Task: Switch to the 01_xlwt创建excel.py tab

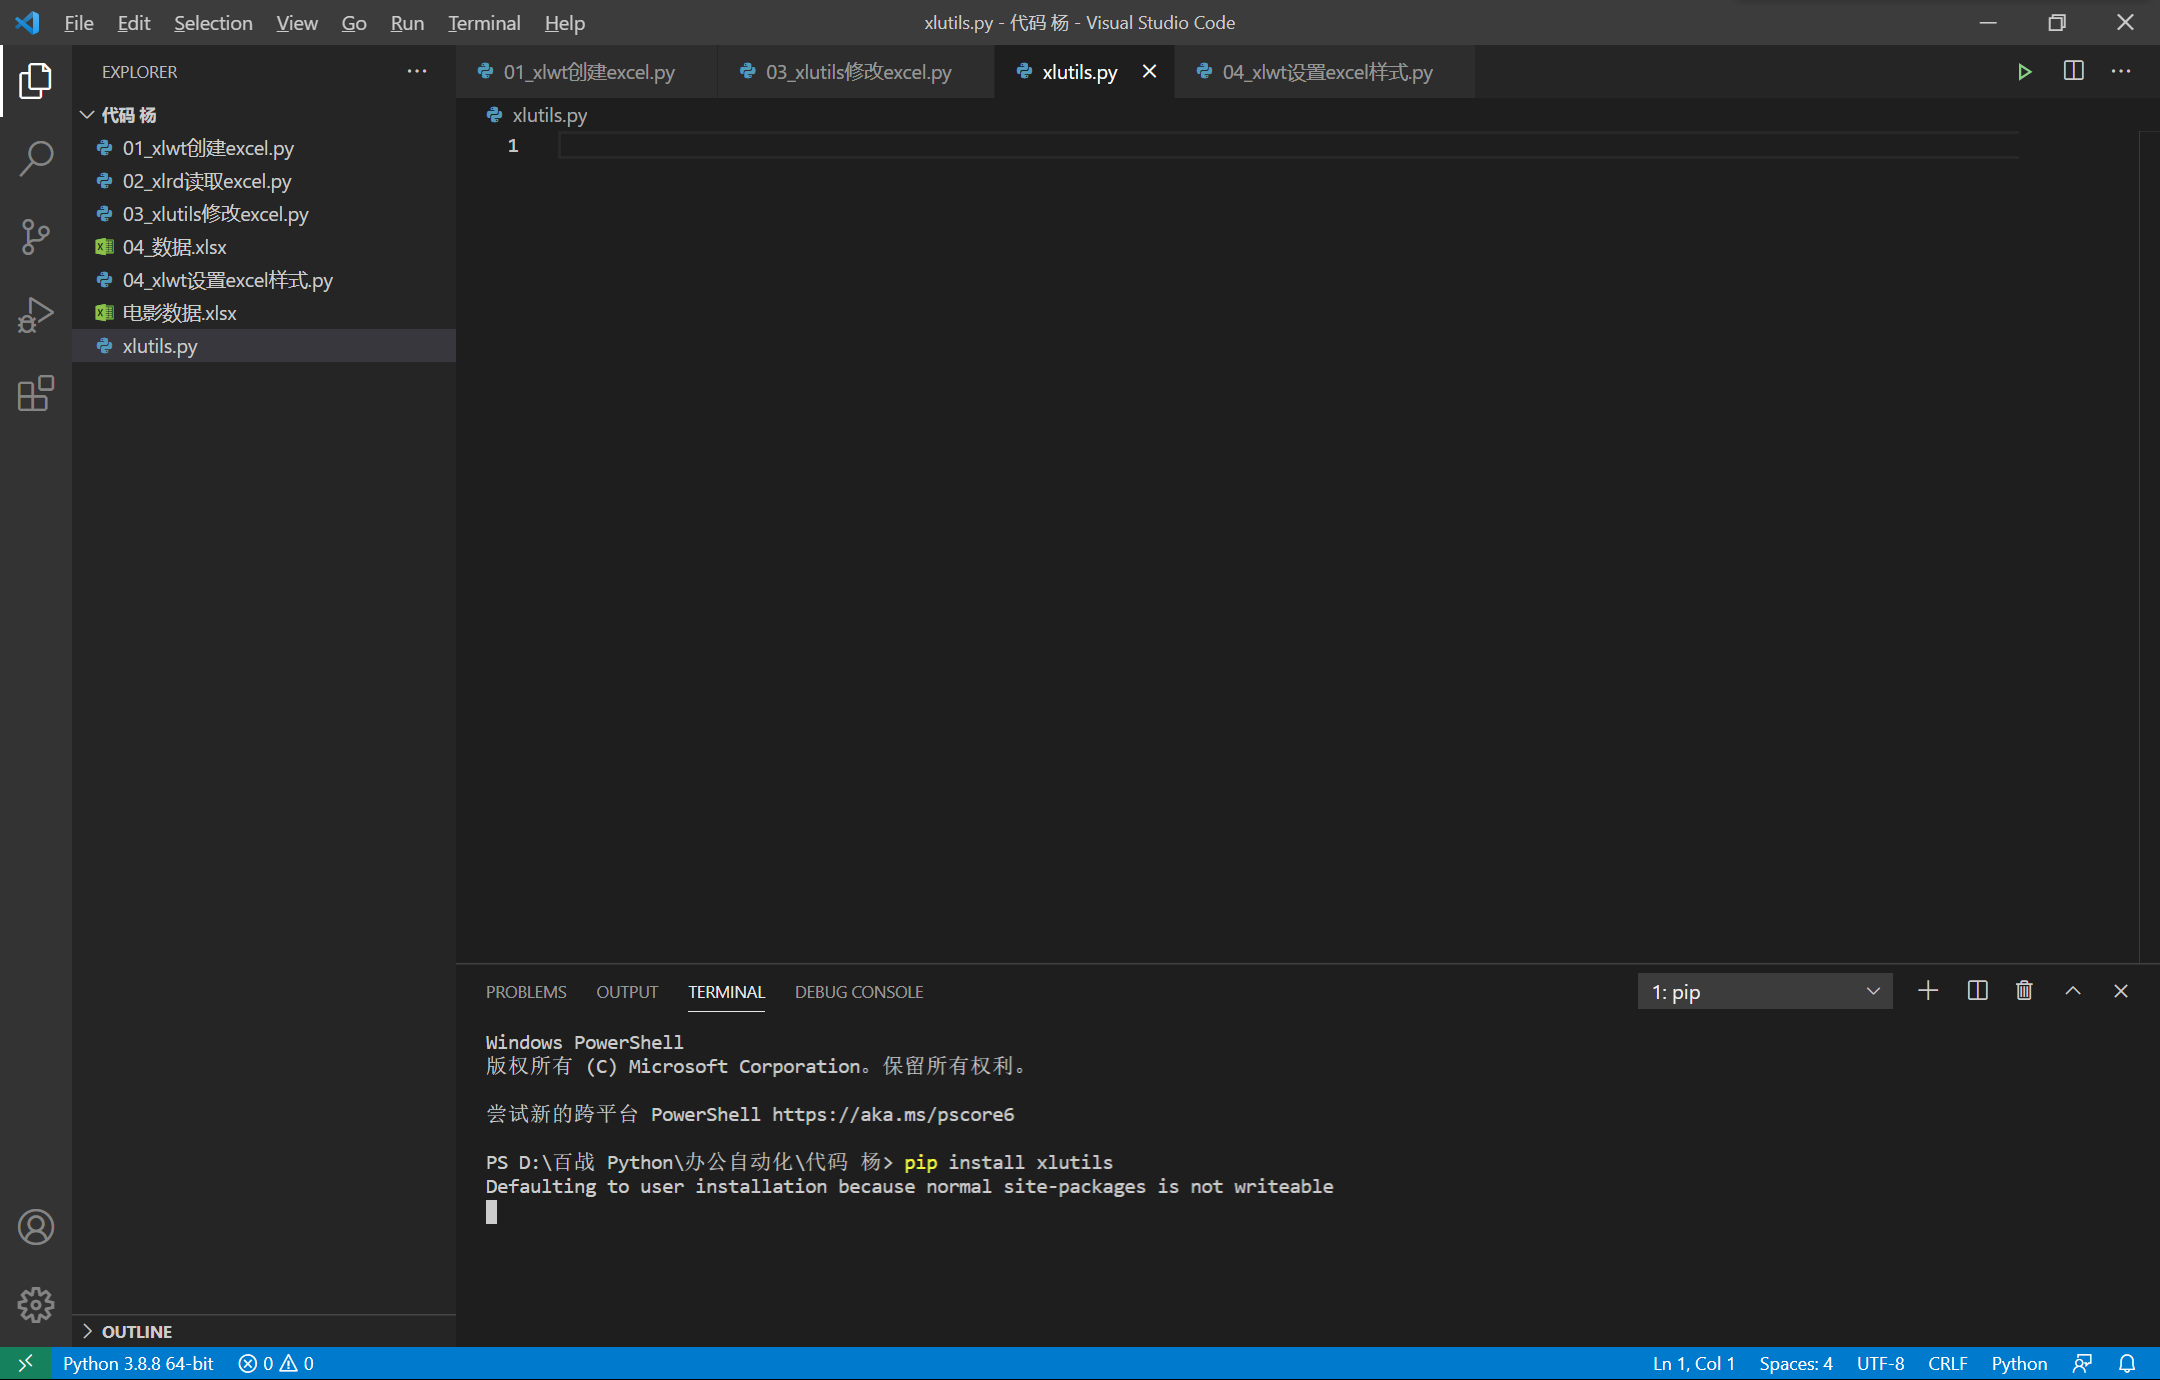Action: (x=587, y=72)
